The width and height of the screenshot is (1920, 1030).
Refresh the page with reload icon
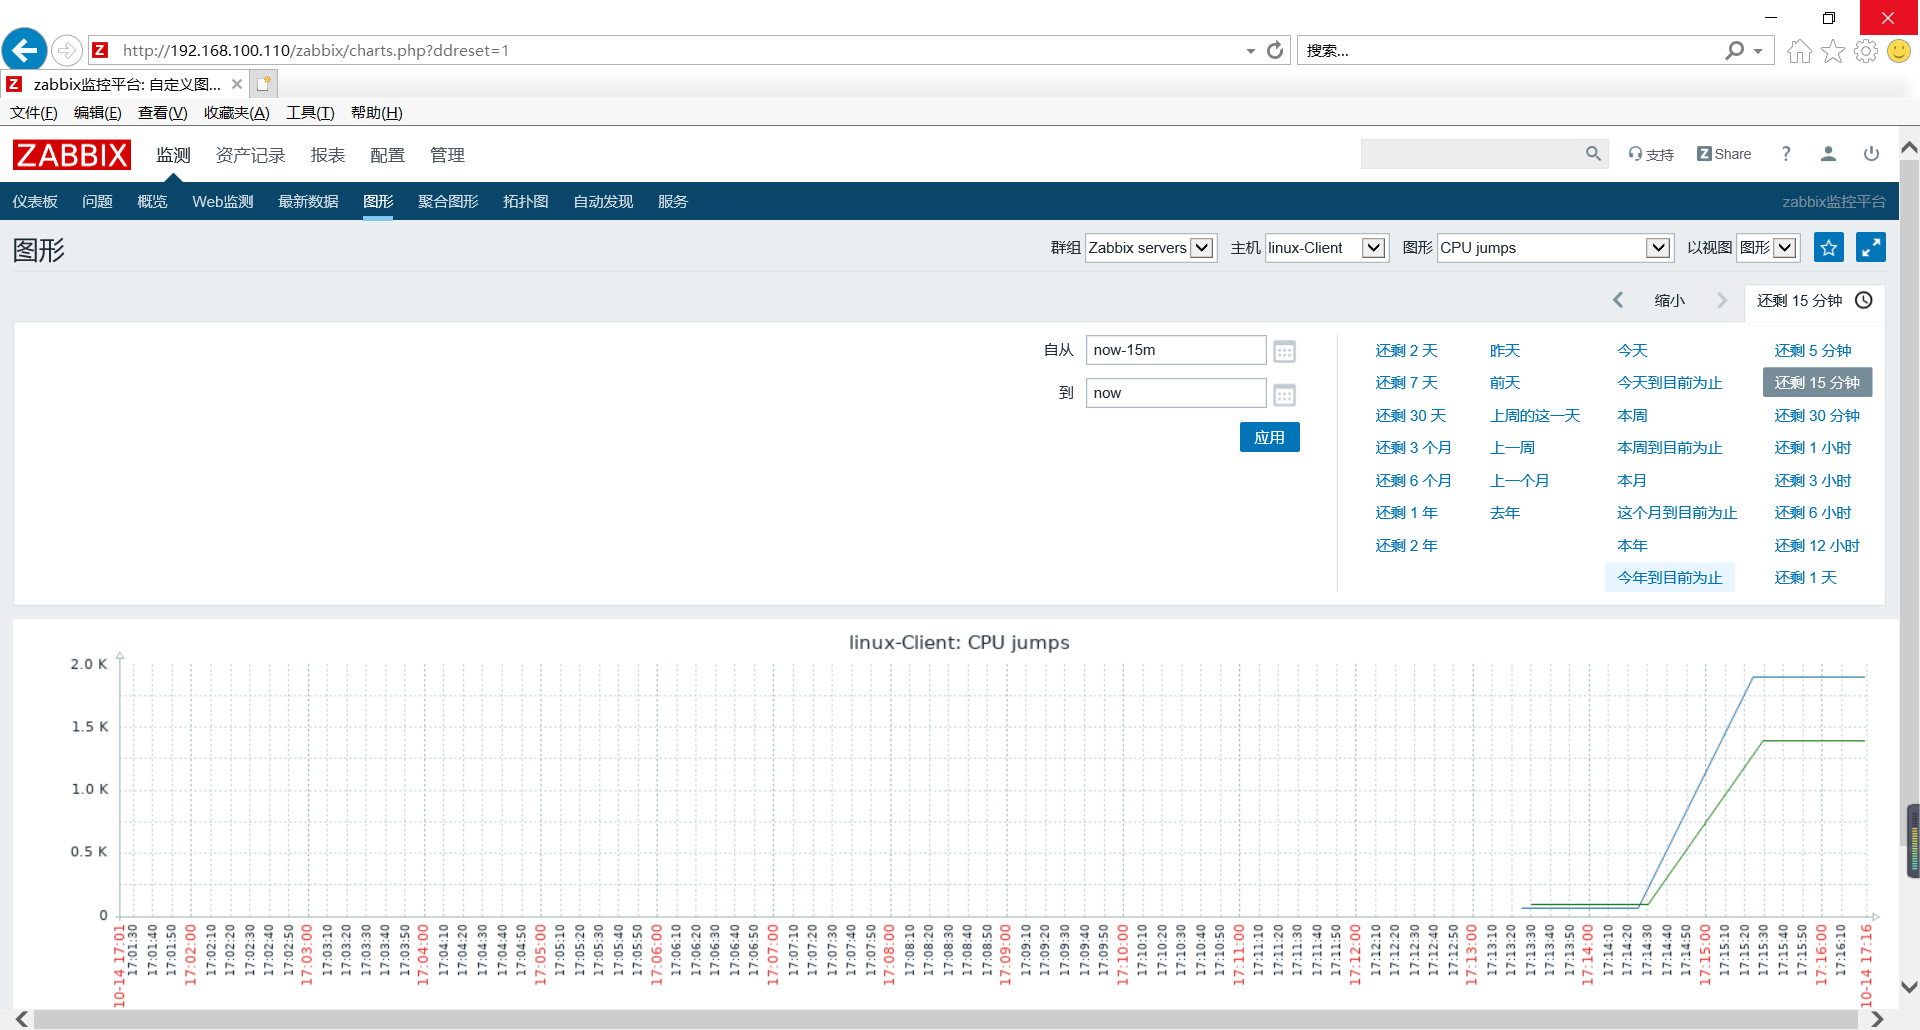1275,50
